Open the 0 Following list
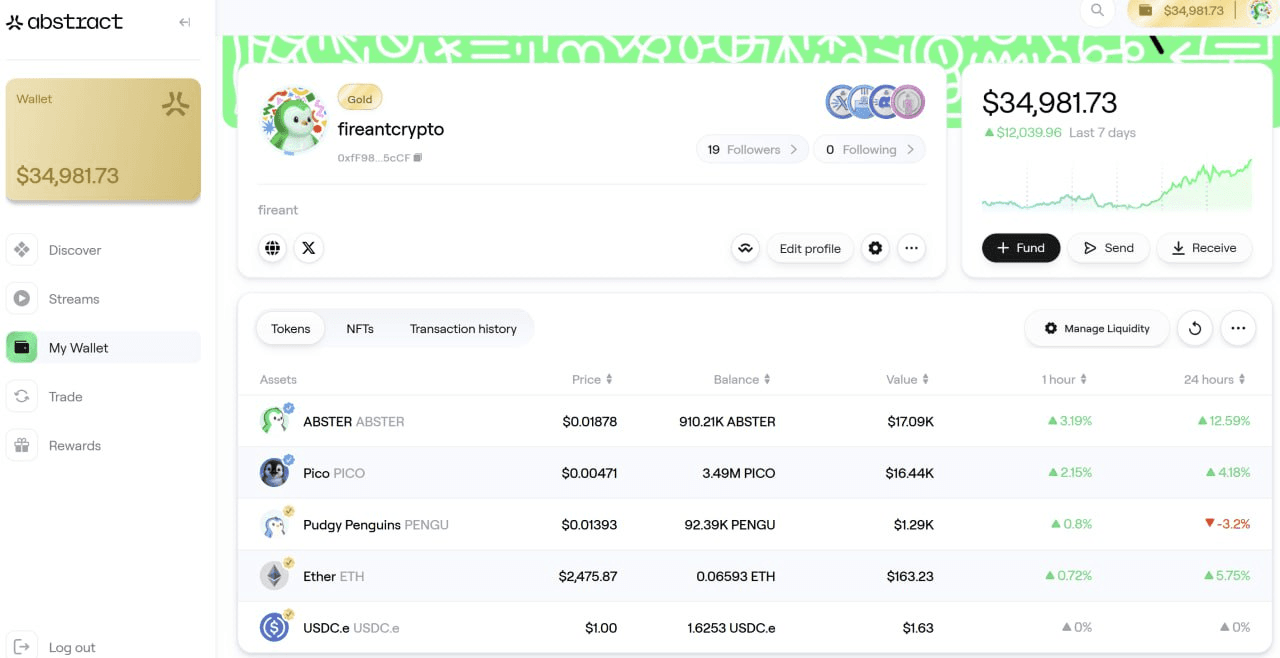Screen dimensions: 1280x658 (869, 149)
